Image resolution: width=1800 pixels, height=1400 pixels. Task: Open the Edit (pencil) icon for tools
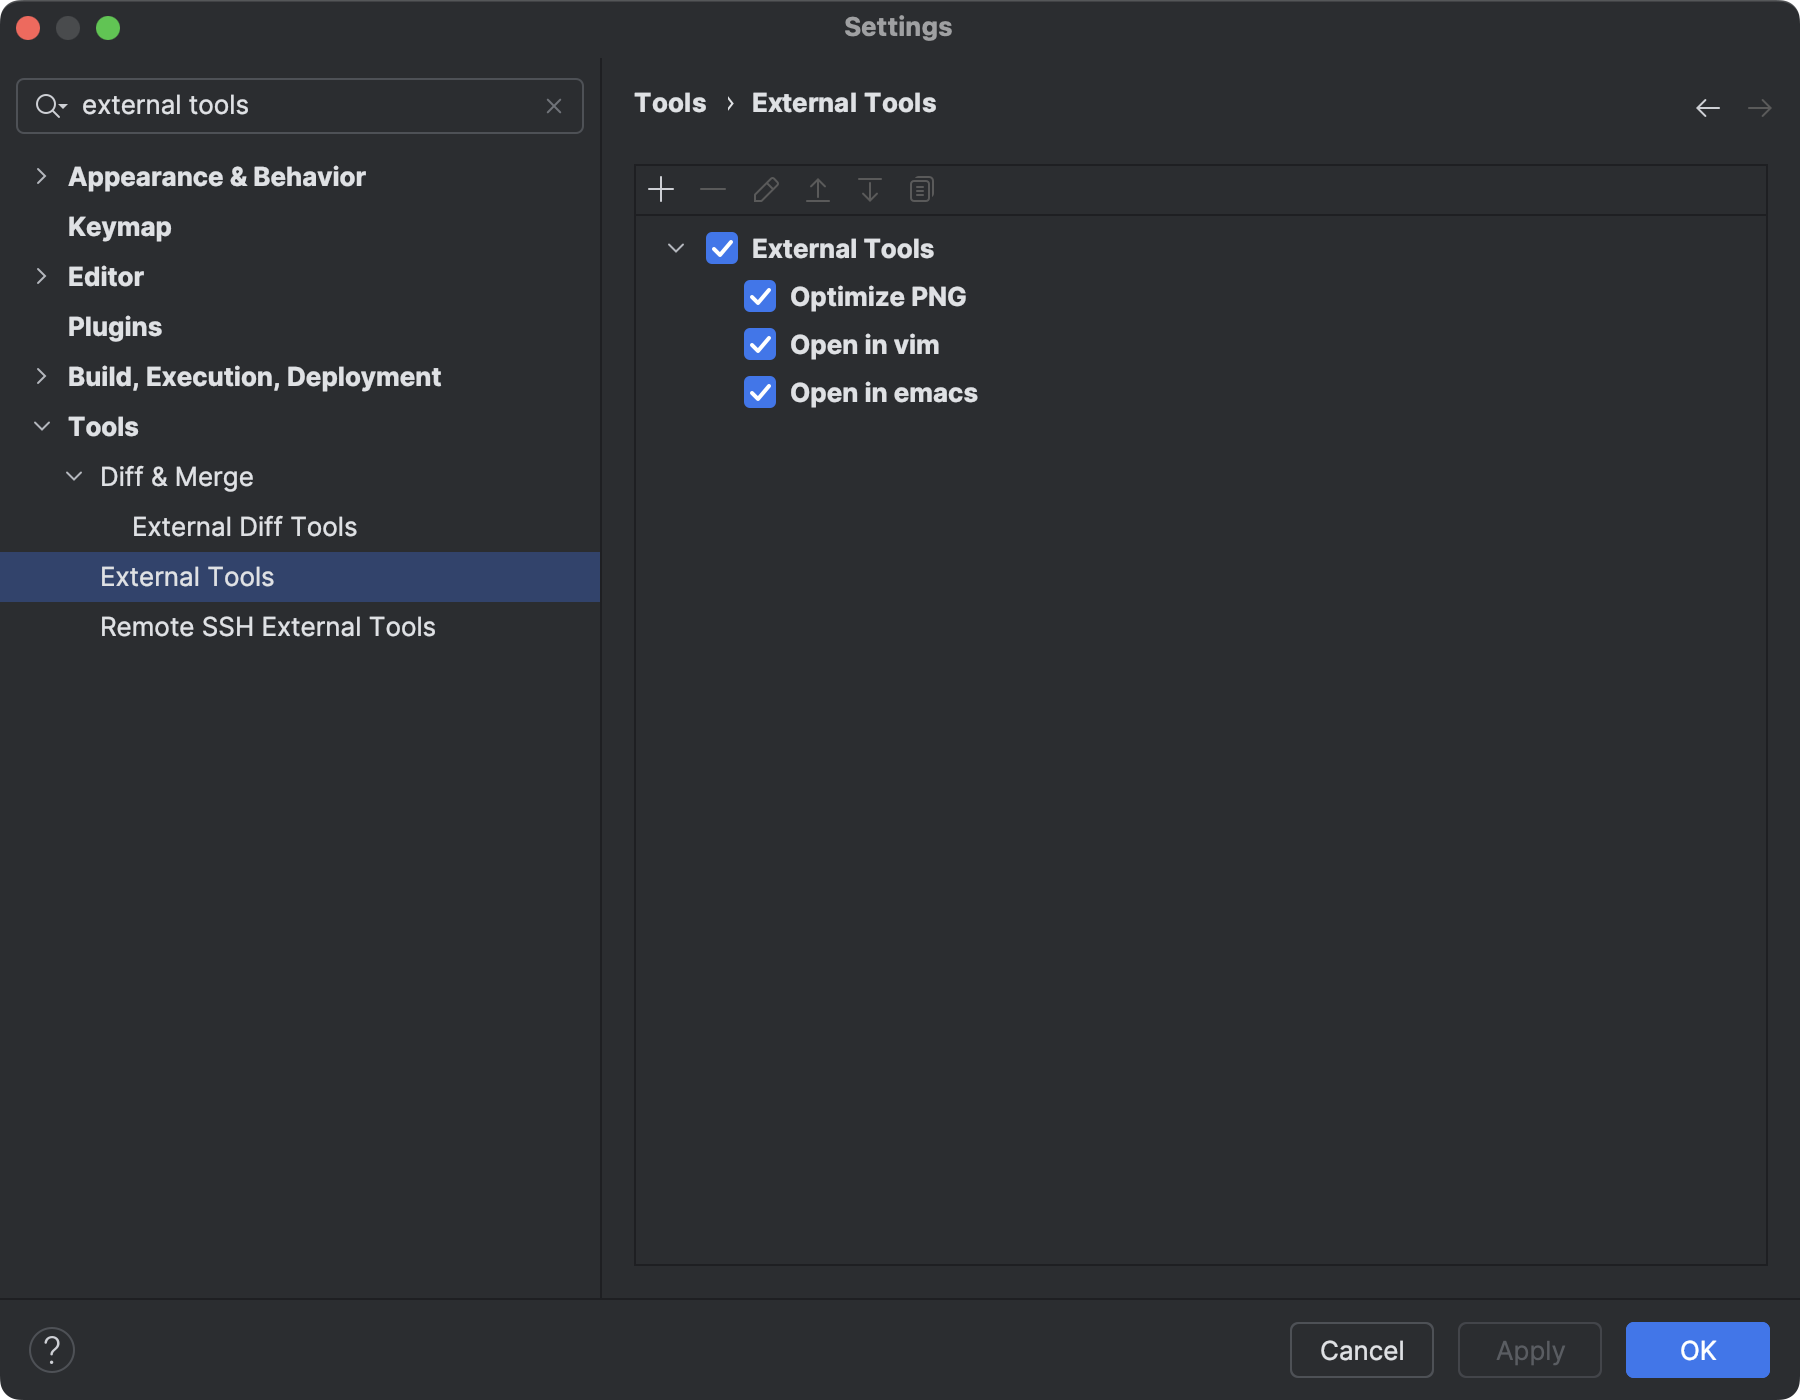click(x=765, y=189)
